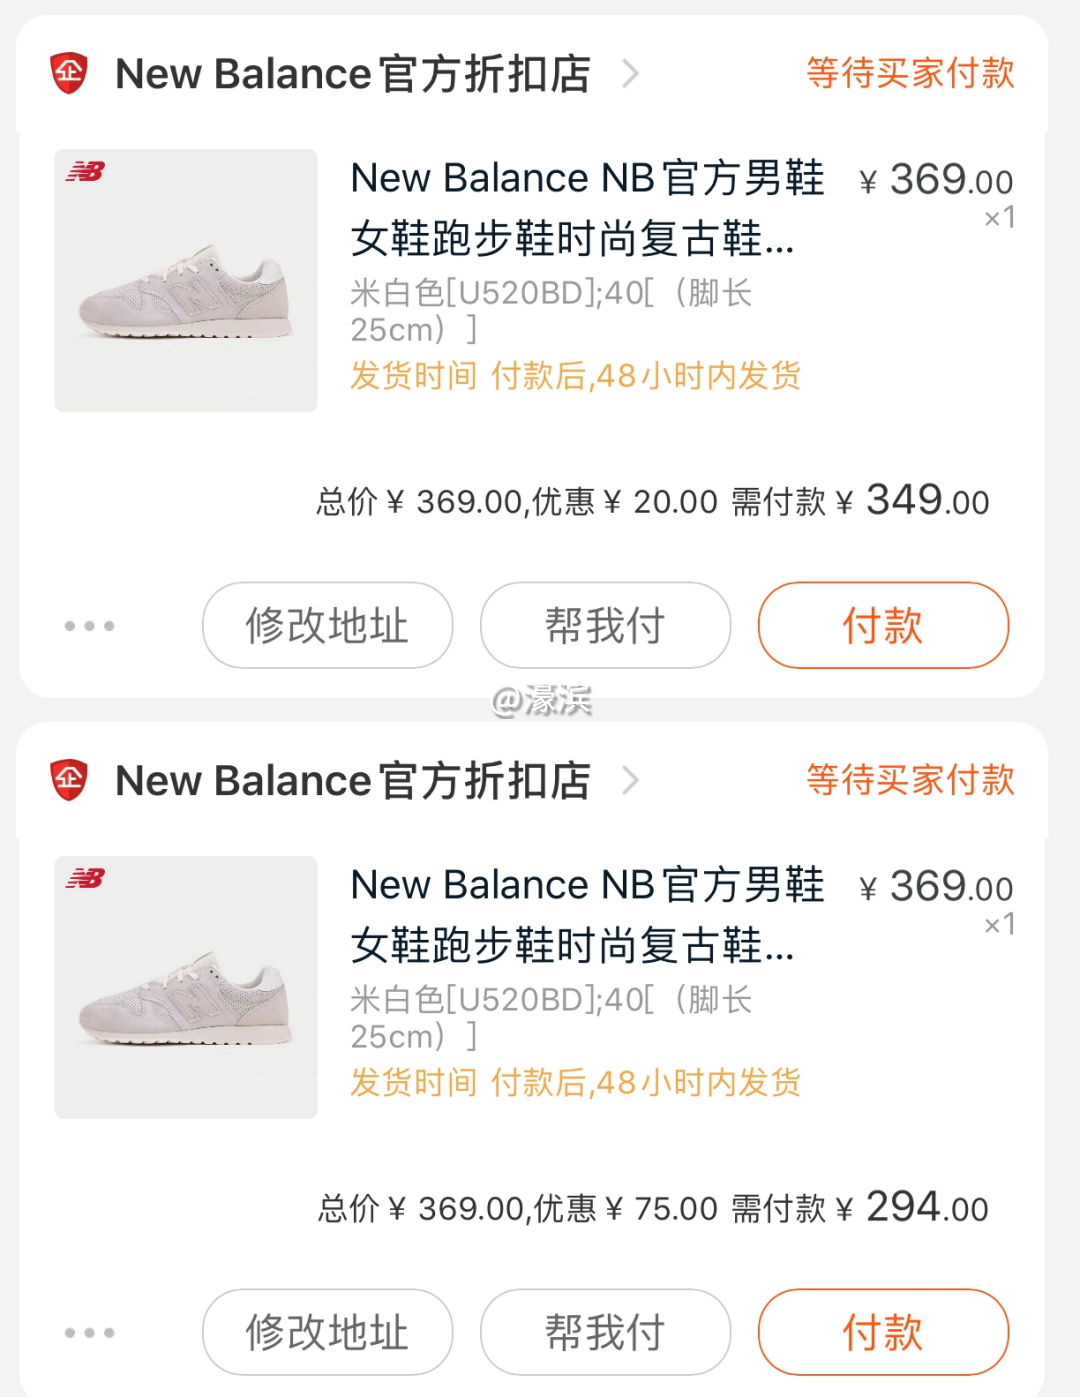Viewport: 1080px width, 1397px height.
Task: Open product title in first order
Action: [587, 208]
